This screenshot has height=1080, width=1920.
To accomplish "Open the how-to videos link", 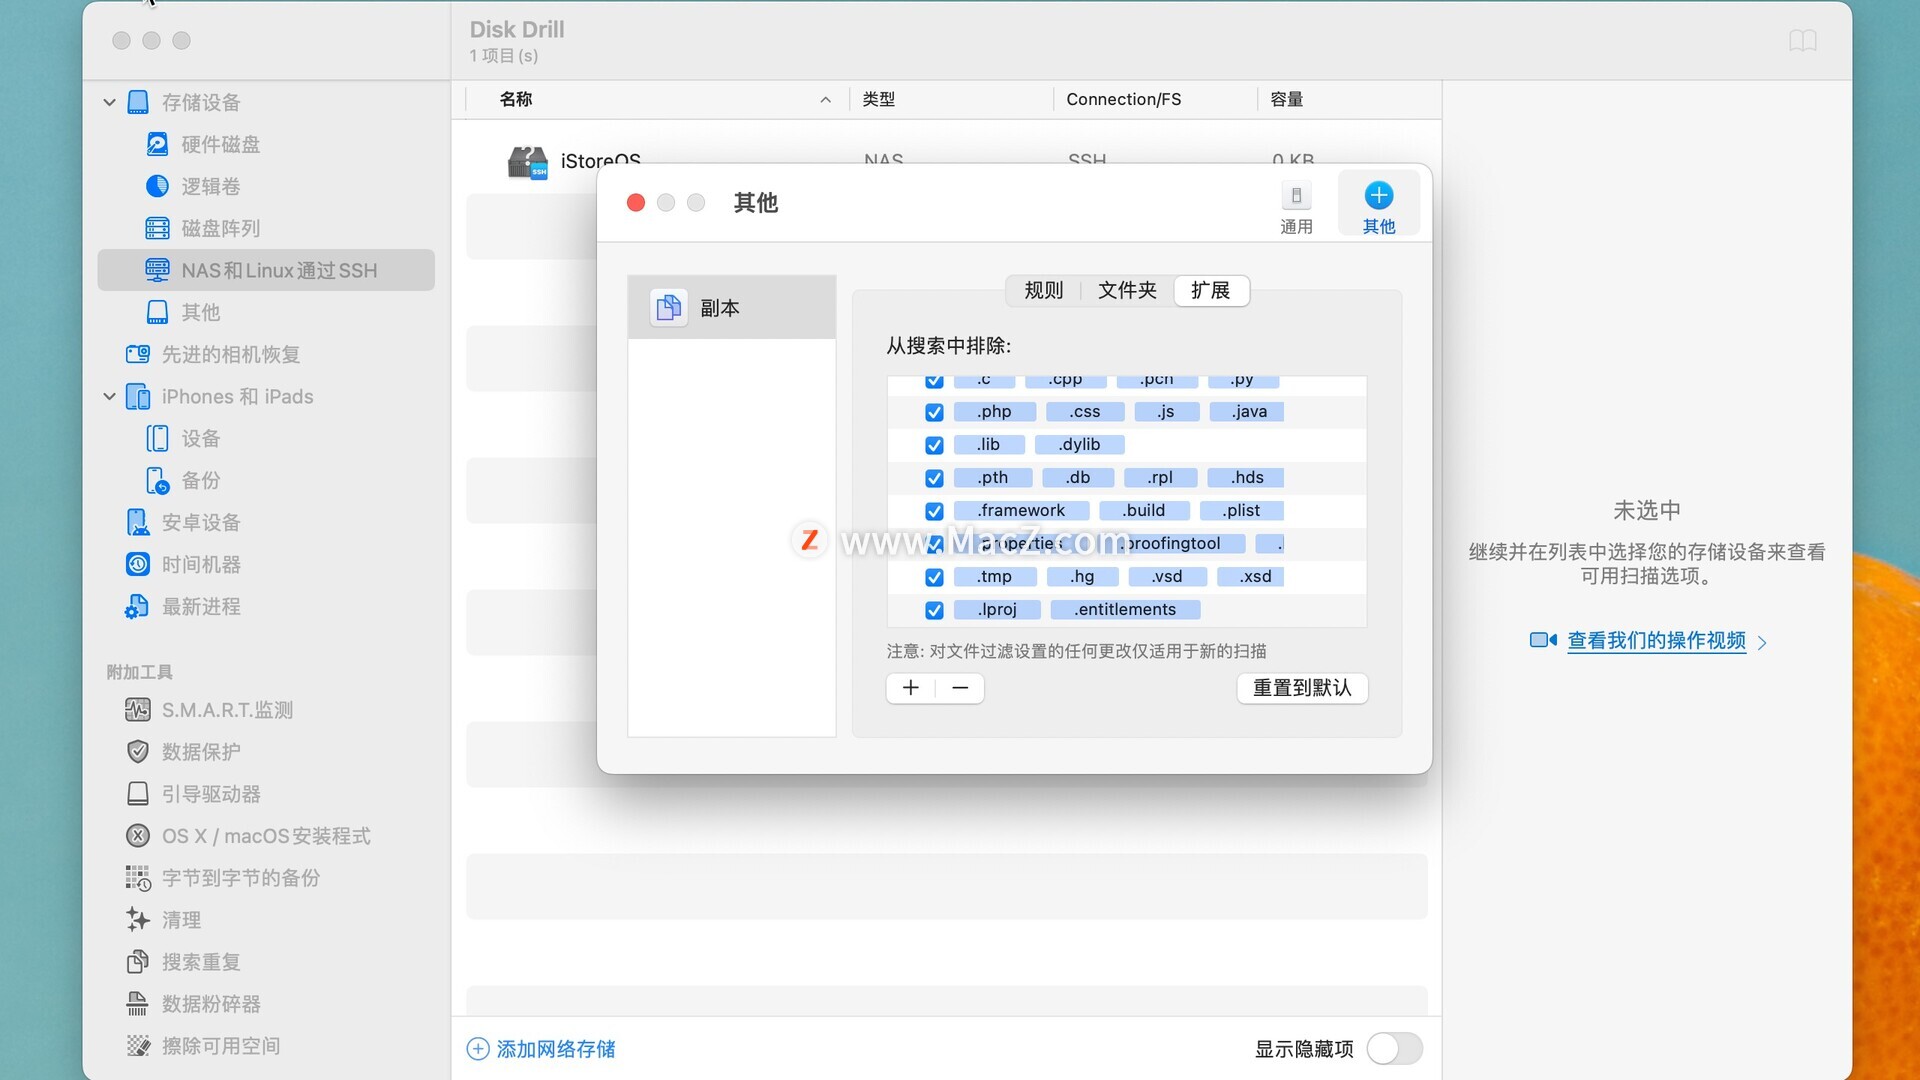I will coord(1656,641).
